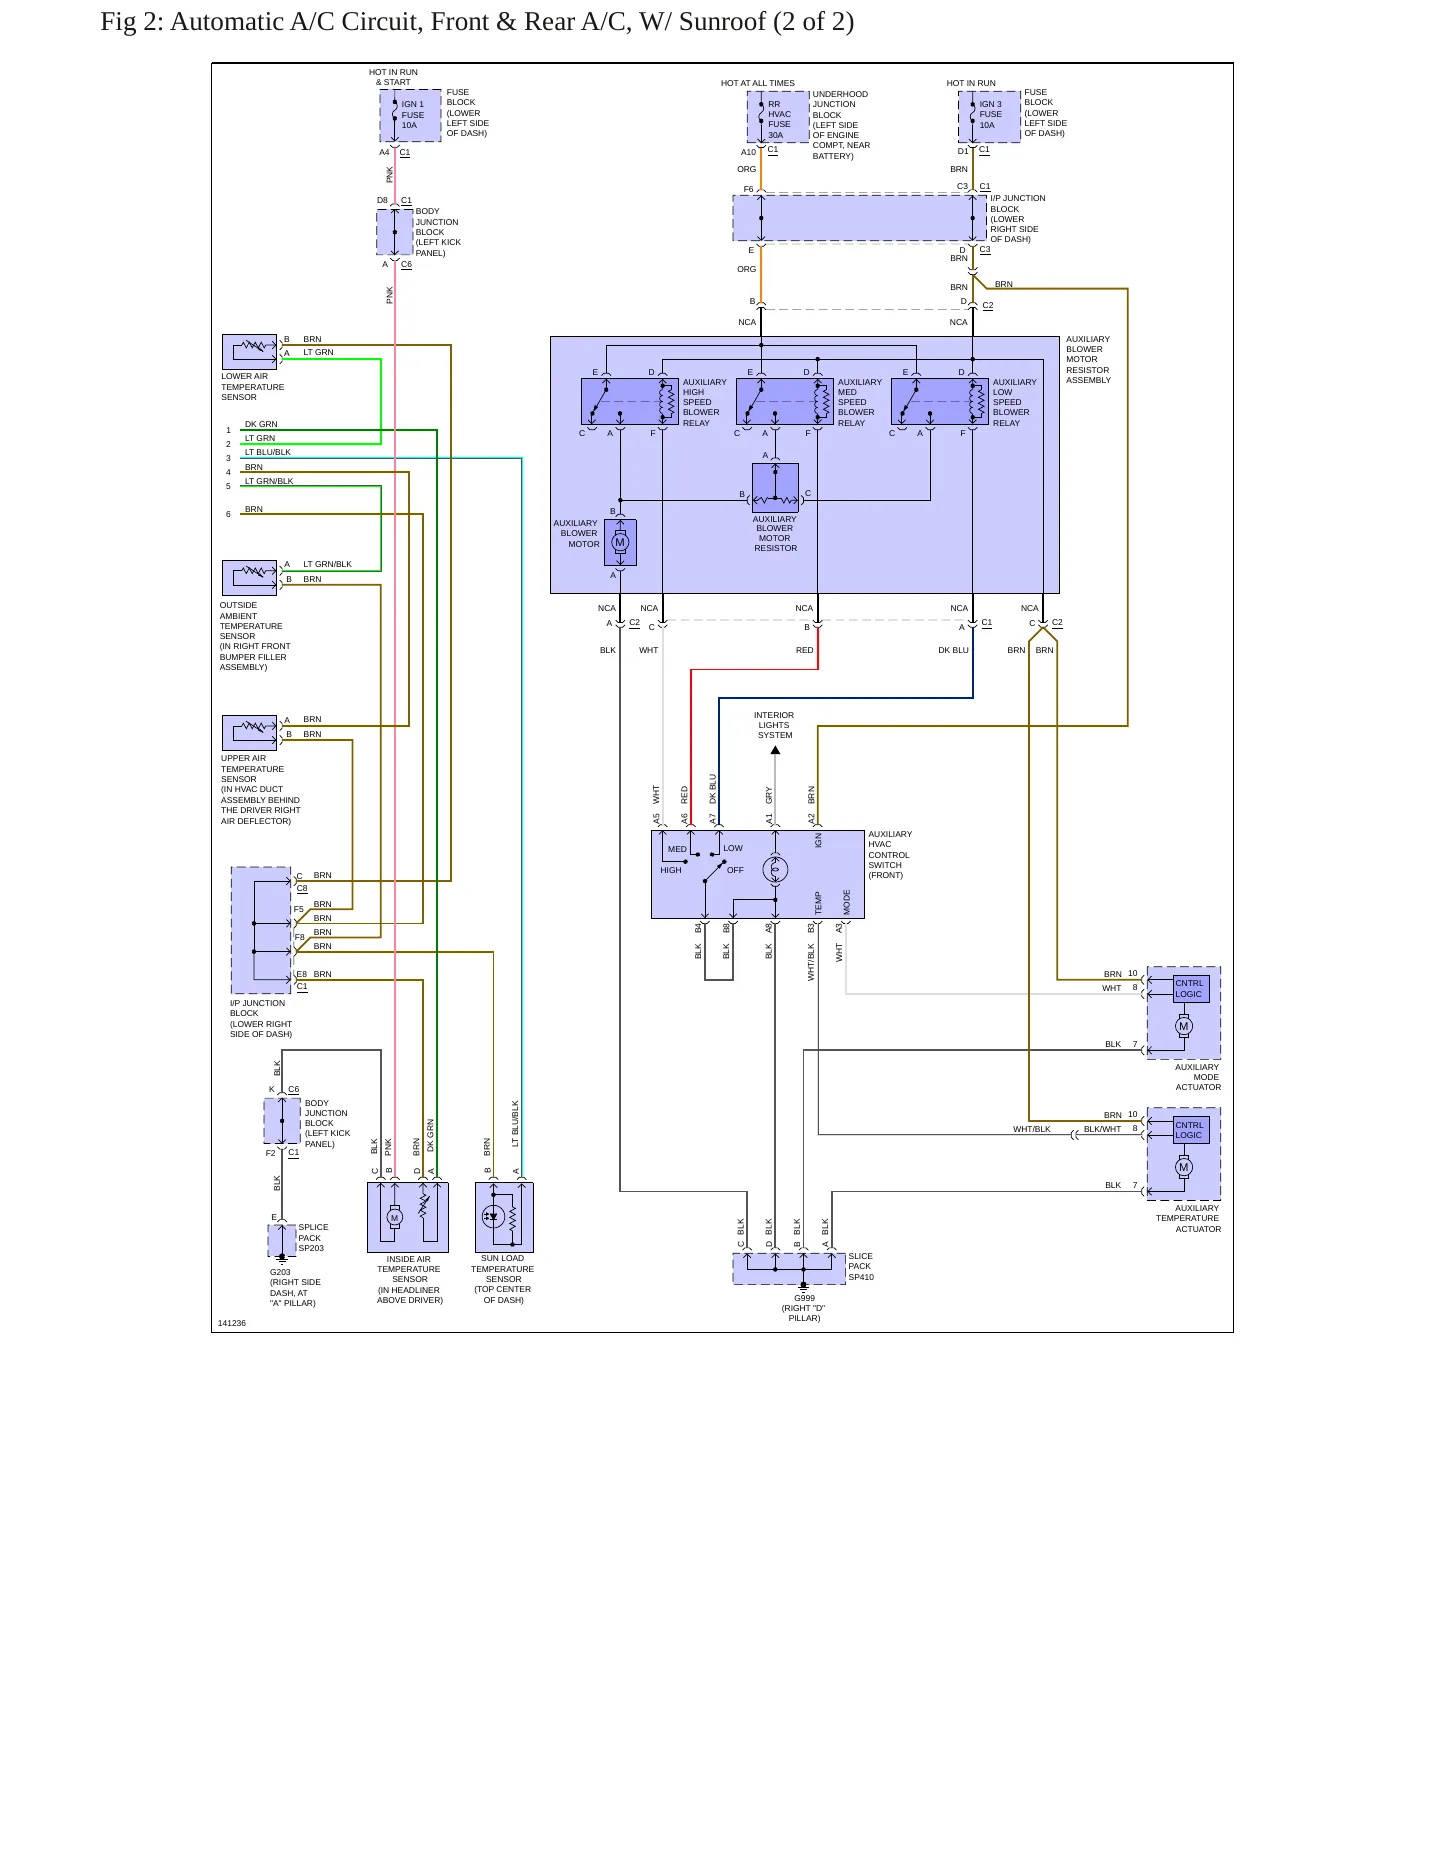Click the 'G203' ground label
The image size is (1445, 1870).
click(x=280, y=1273)
